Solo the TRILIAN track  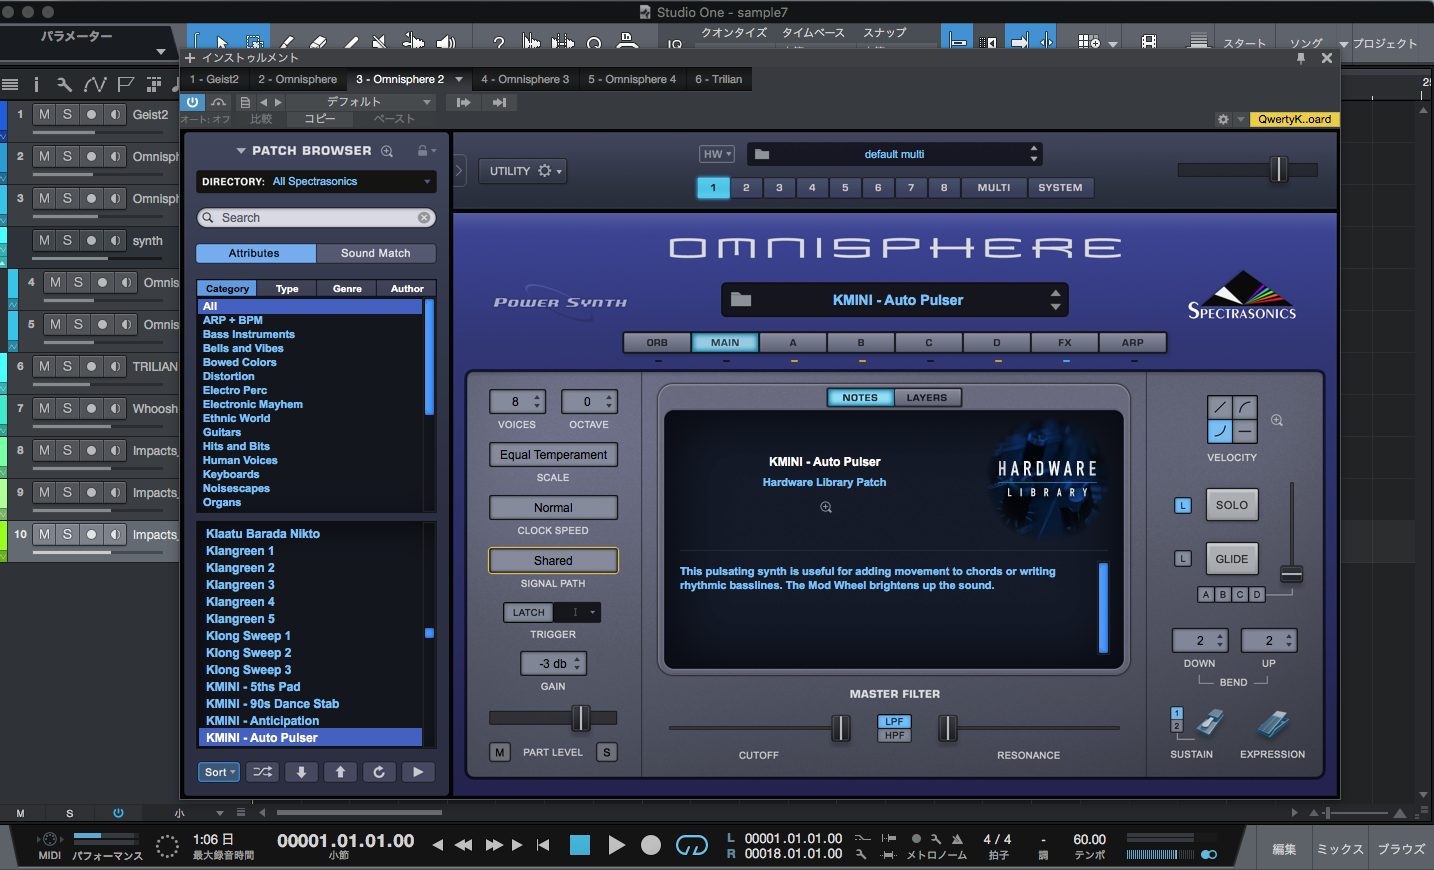pos(67,366)
